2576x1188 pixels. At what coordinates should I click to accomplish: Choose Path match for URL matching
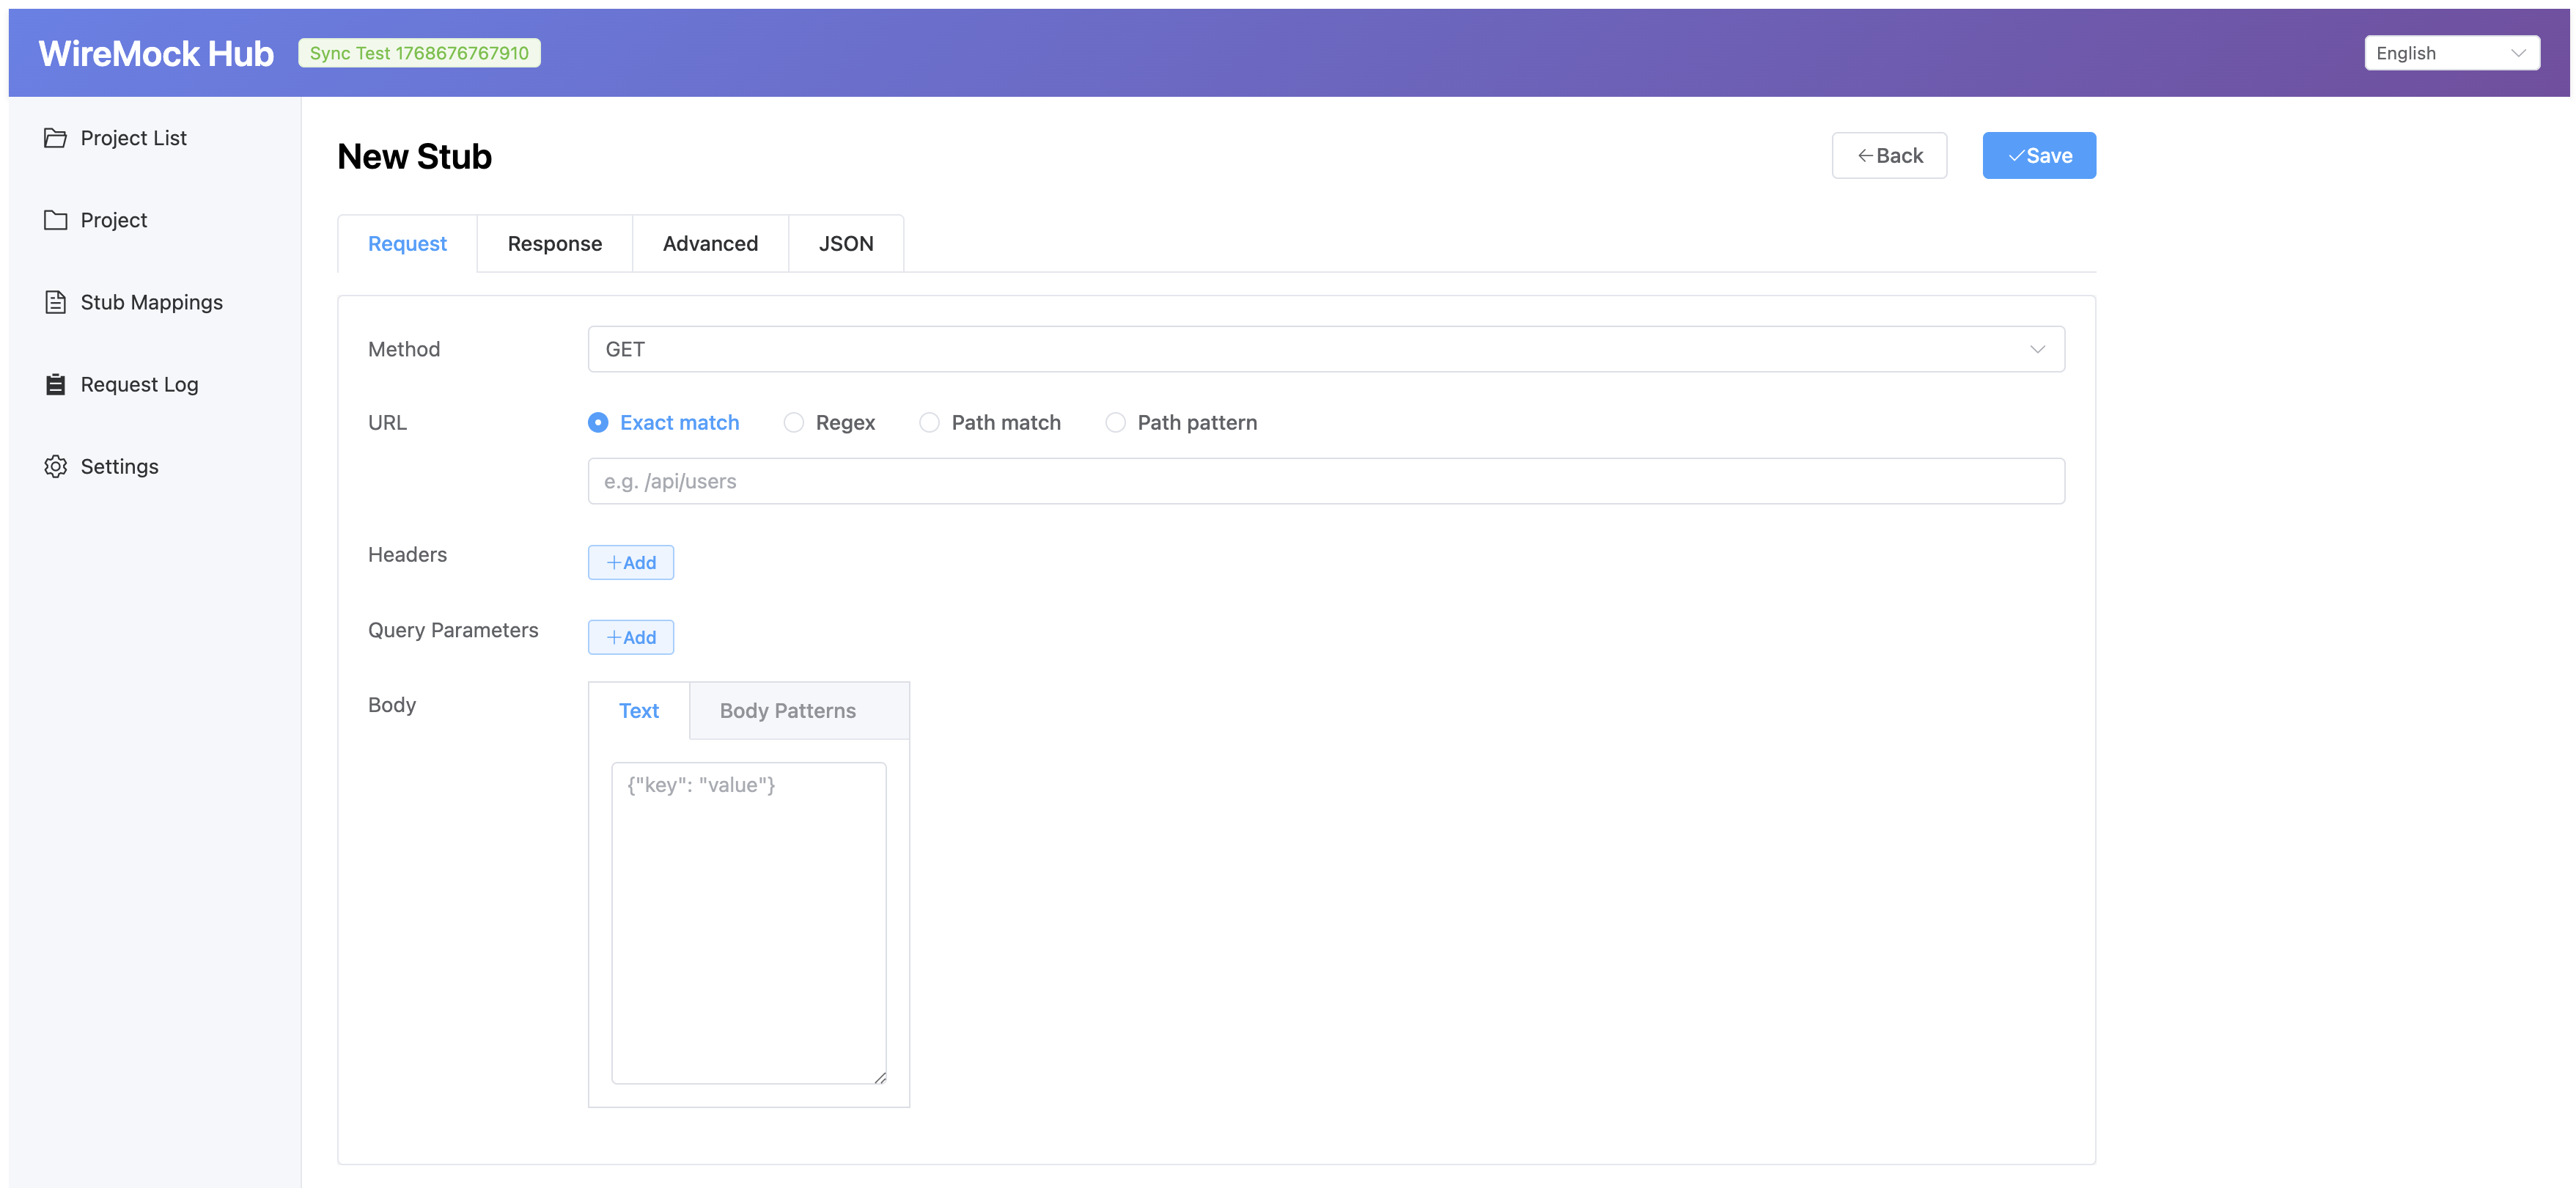click(x=929, y=422)
